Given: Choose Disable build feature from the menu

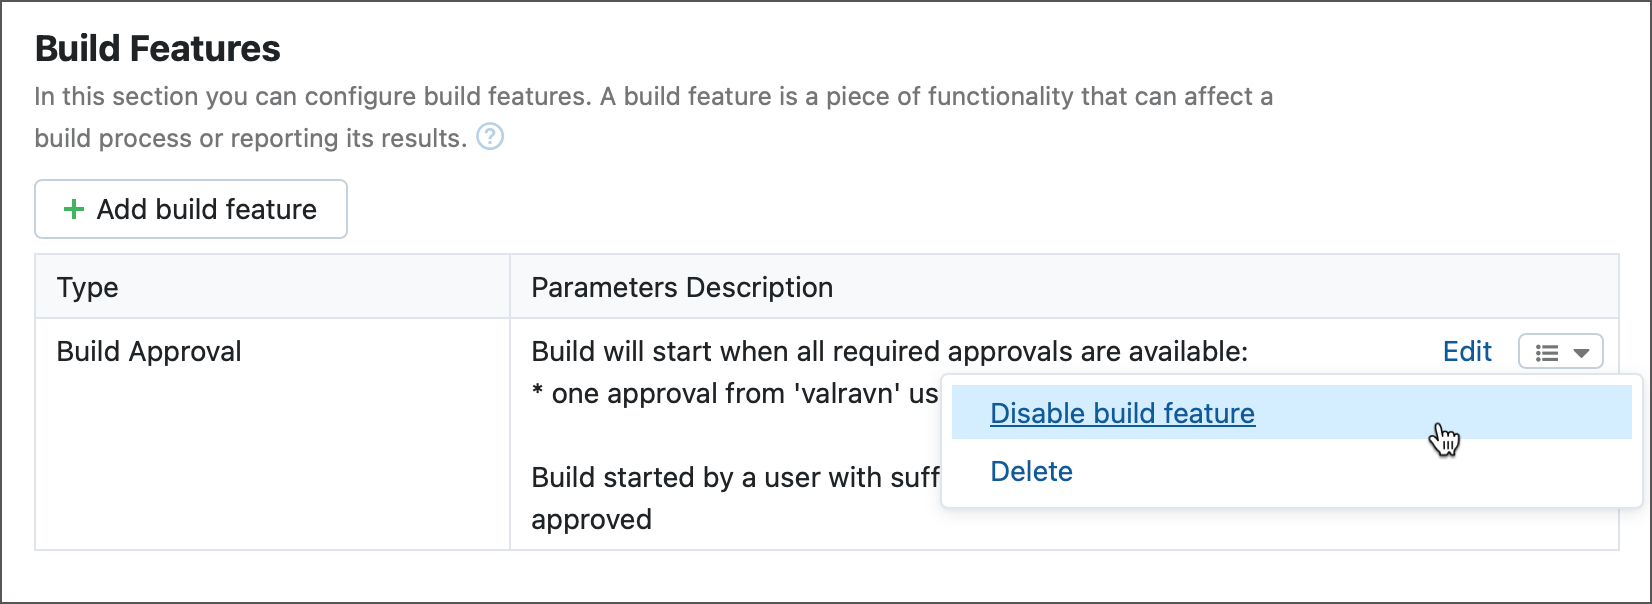Looking at the screenshot, I should 1121,413.
